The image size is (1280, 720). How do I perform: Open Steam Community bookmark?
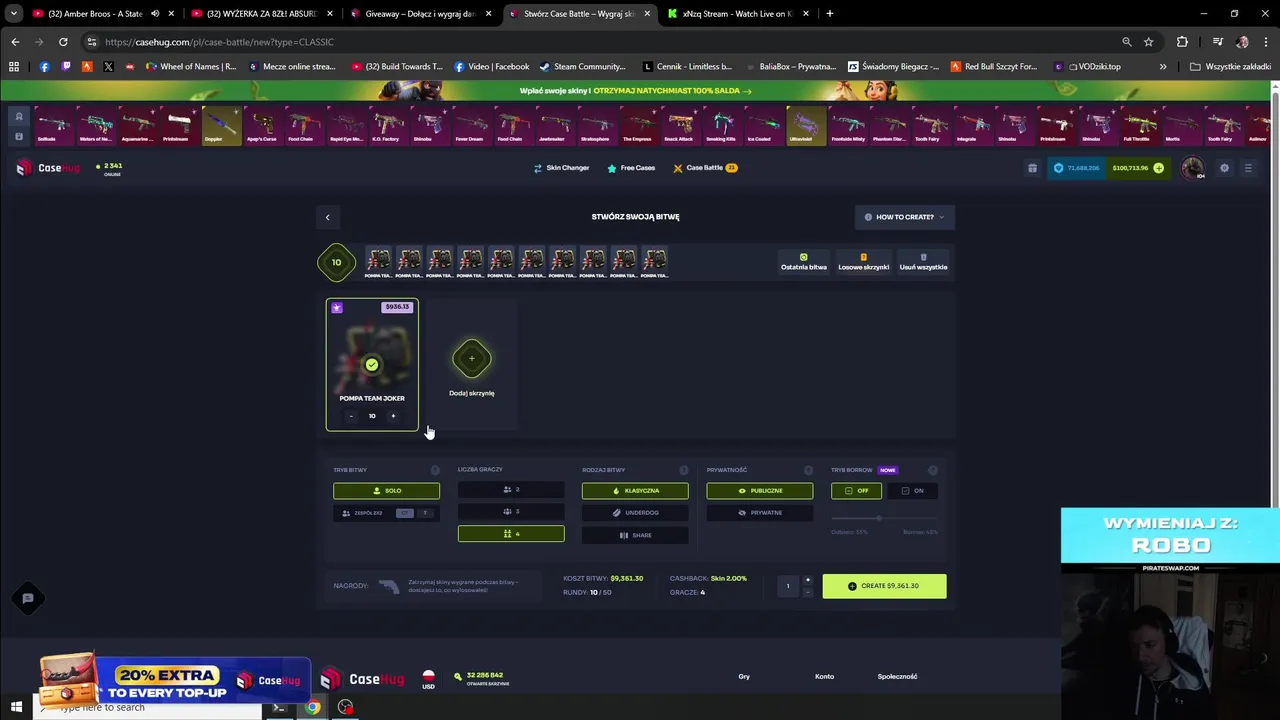pos(582,67)
